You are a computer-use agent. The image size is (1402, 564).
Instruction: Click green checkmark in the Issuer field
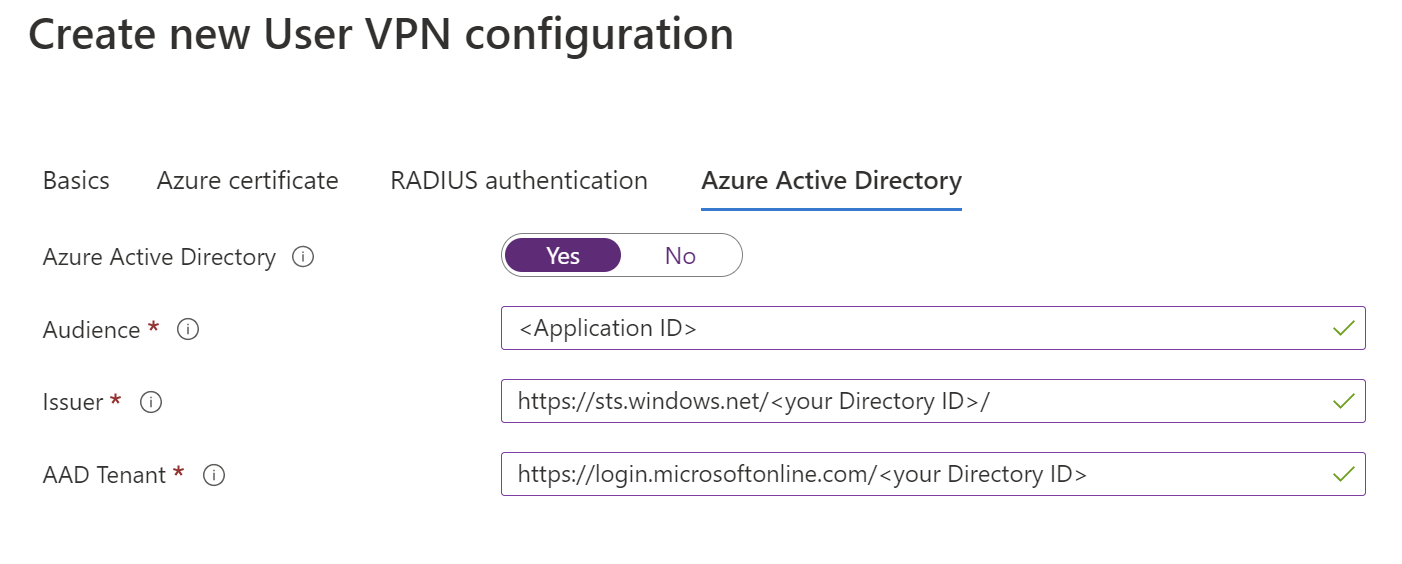pyautogui.click(x=1344, y=401)
